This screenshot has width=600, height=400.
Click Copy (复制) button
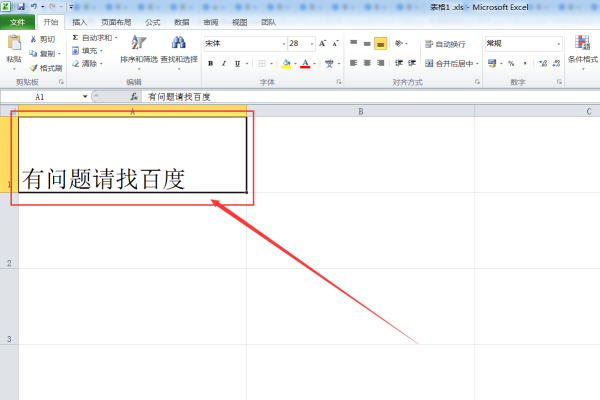[x=44, y=54]
